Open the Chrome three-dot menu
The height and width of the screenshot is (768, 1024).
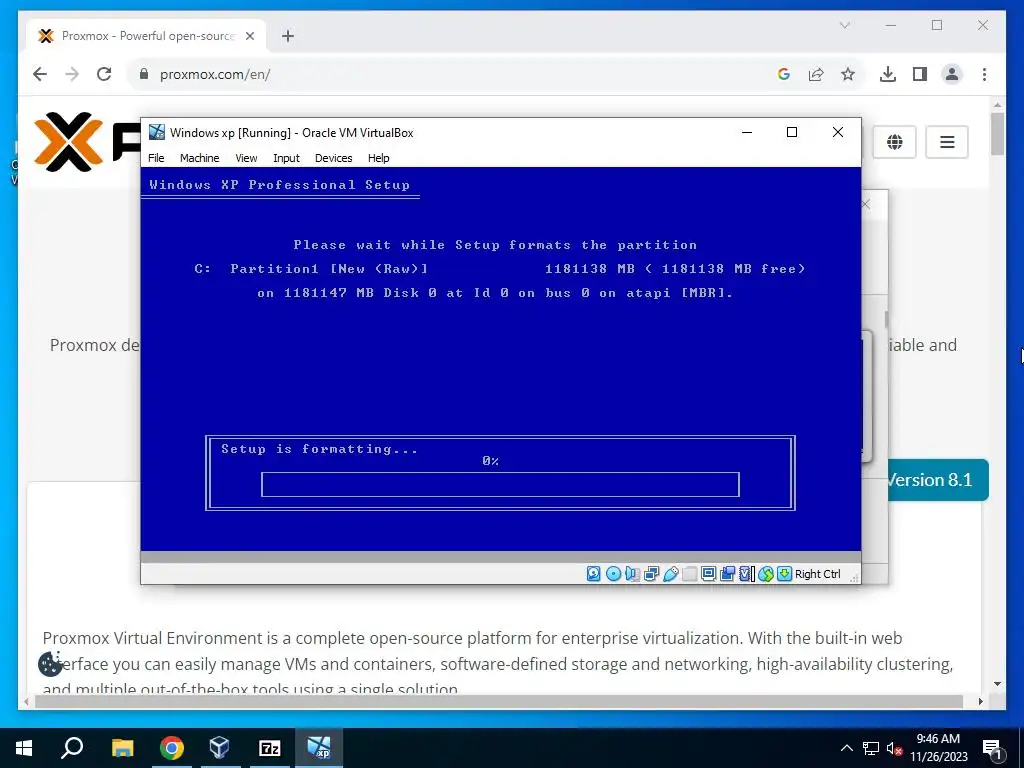(x=984, y=74)
